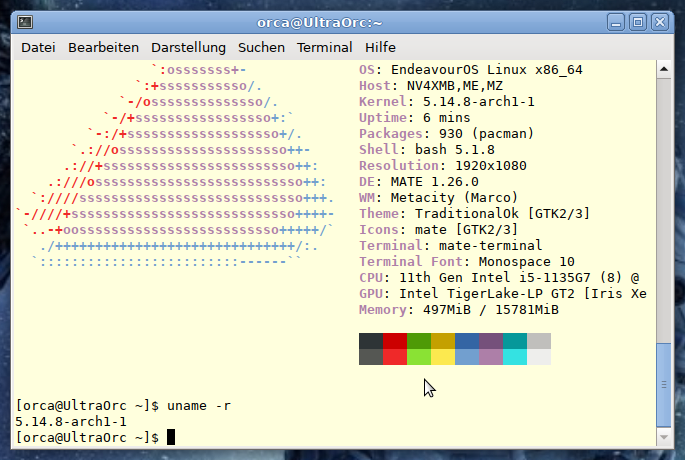Click the light blue bottom-row color block

click(467, 356)
